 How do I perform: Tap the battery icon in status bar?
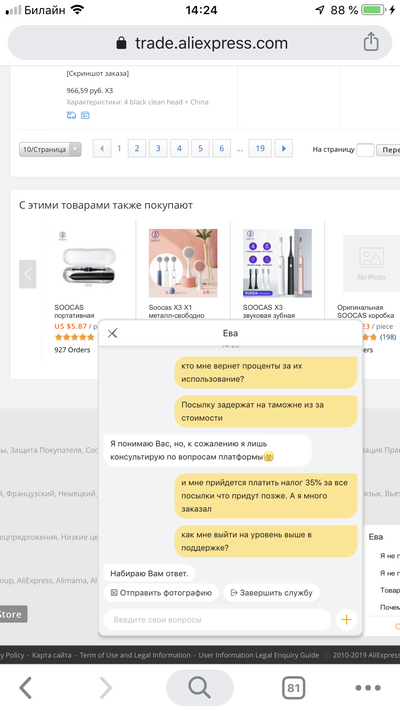pyautogui.click(x=373, y=10)
